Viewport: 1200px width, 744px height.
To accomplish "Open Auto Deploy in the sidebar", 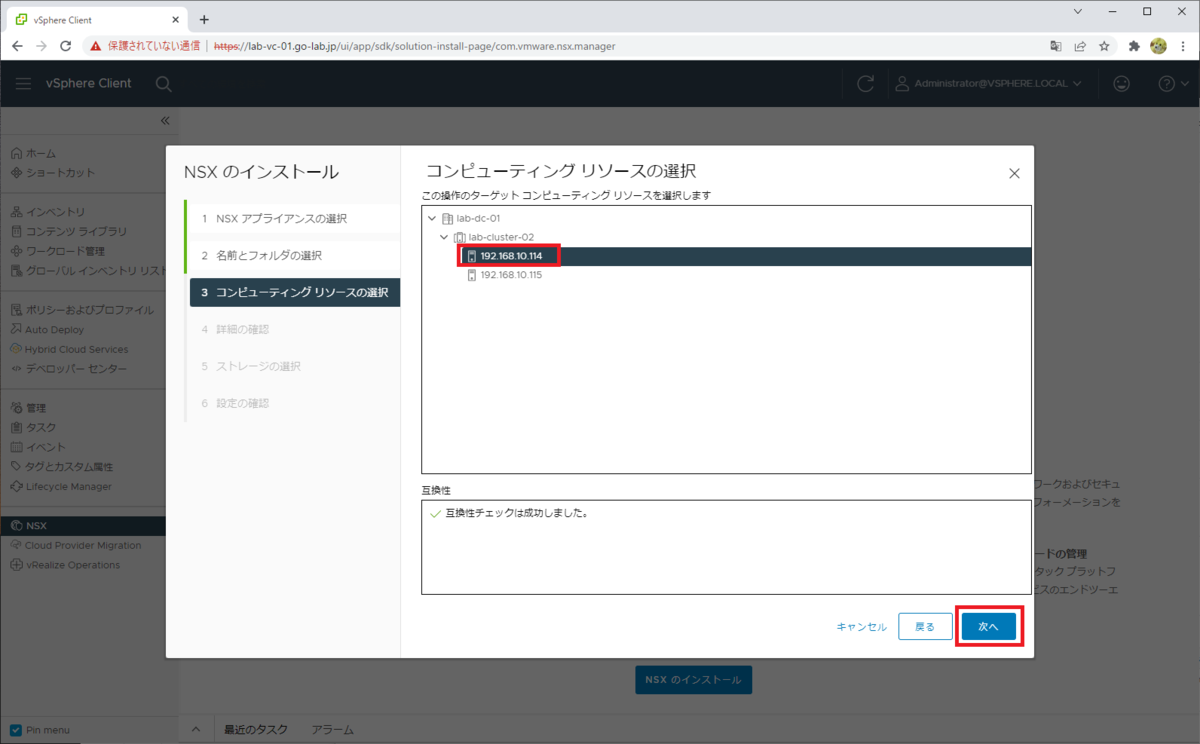I will click(55, 329).
